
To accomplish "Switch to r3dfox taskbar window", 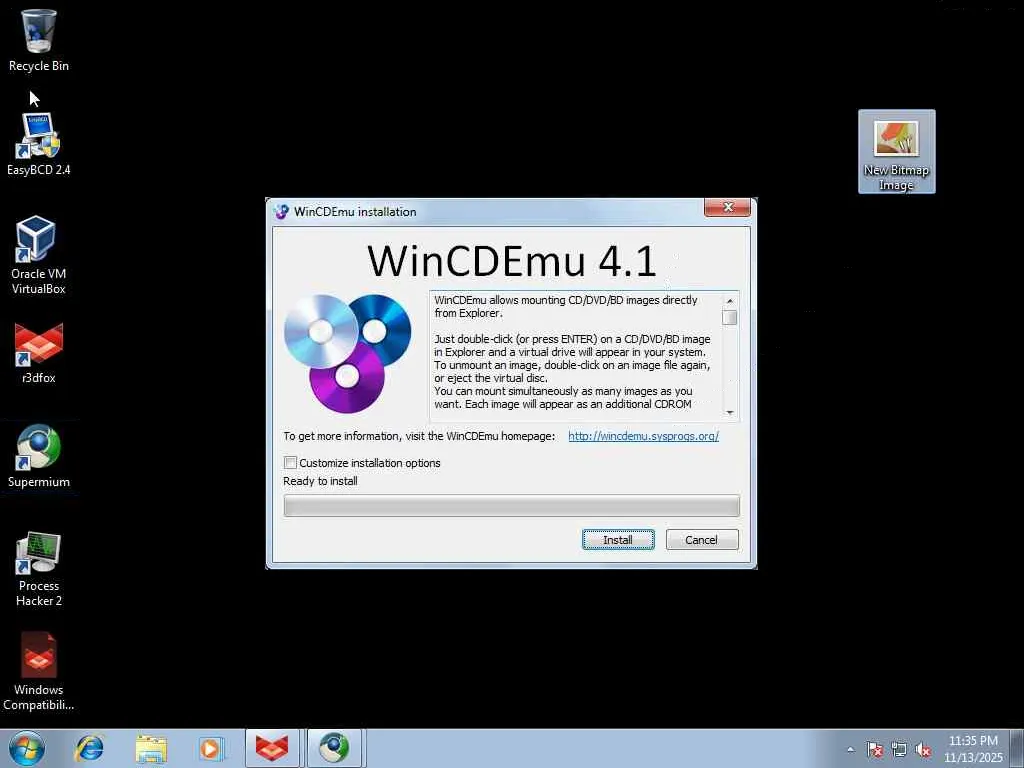I will (x=272, y=748).
